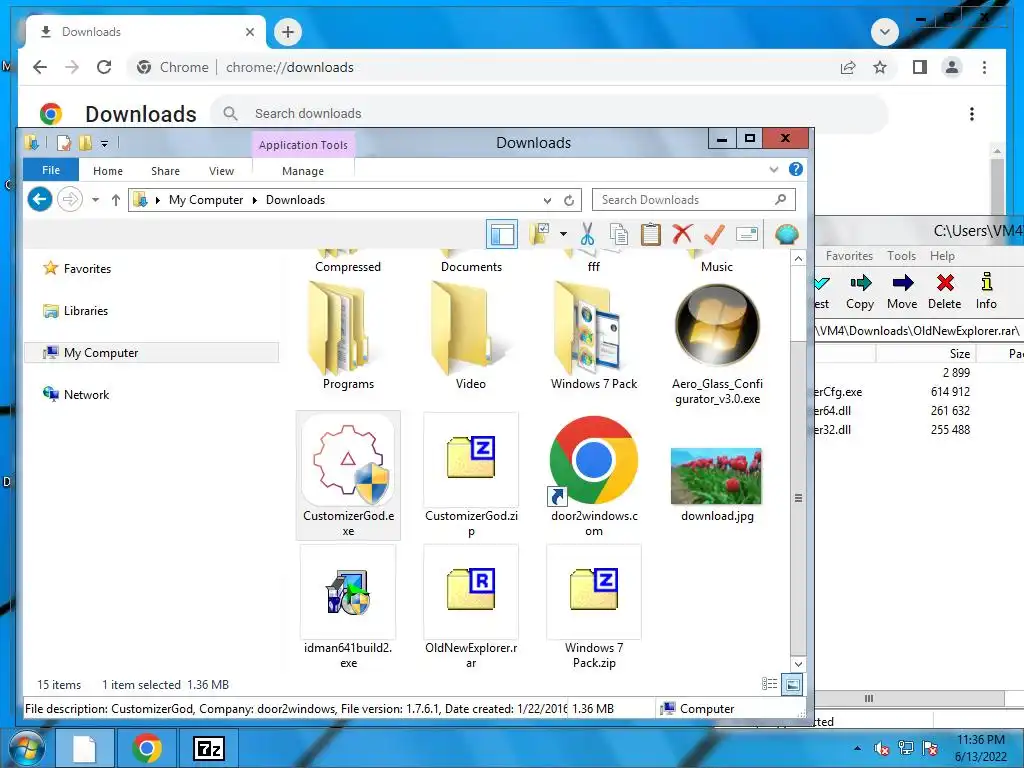Refresh the Downloads folder view

click(x=569, y=200)
